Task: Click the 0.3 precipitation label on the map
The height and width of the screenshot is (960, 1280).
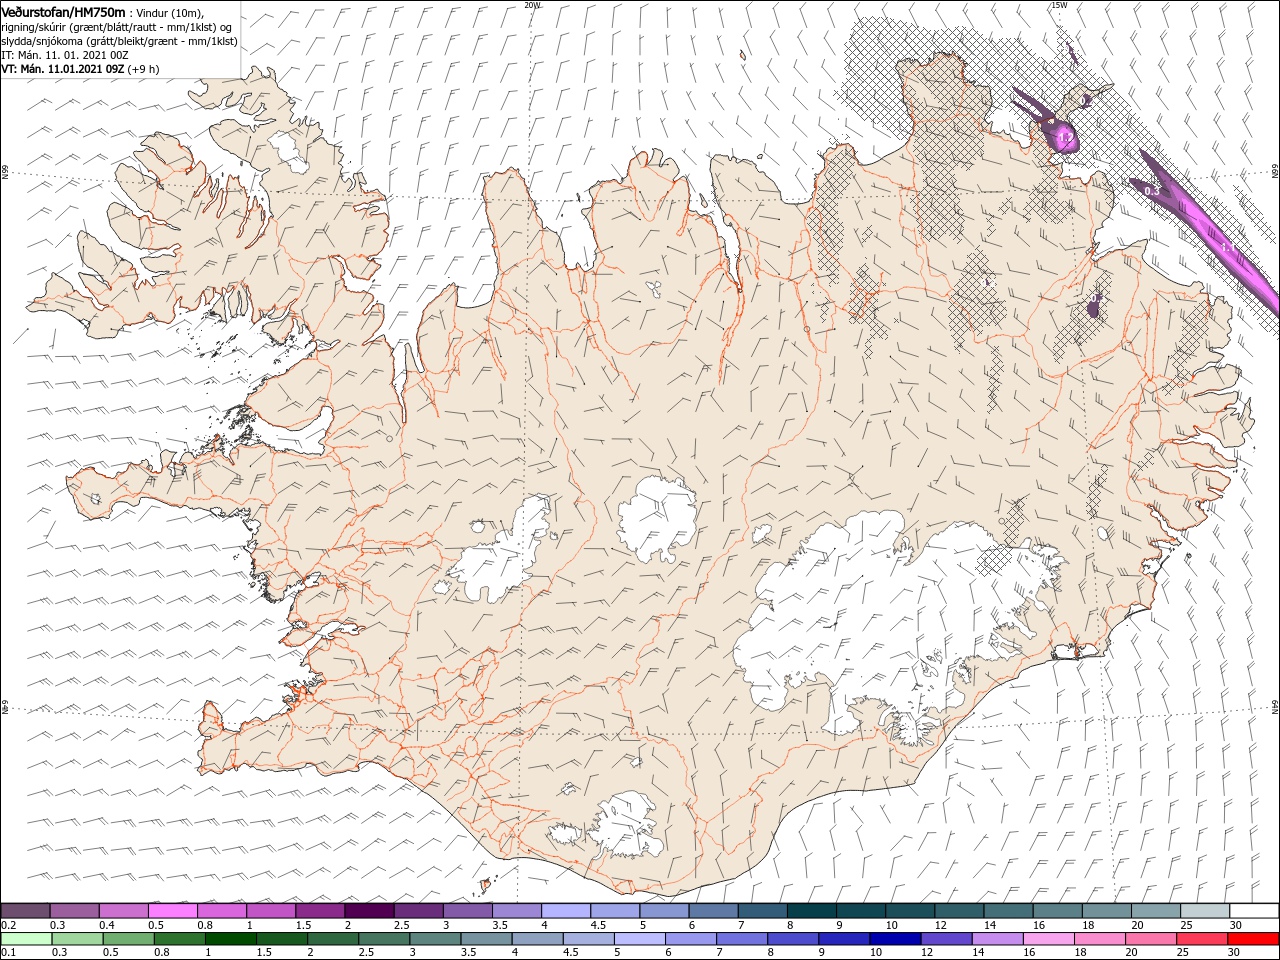Action: point(1151,190)
